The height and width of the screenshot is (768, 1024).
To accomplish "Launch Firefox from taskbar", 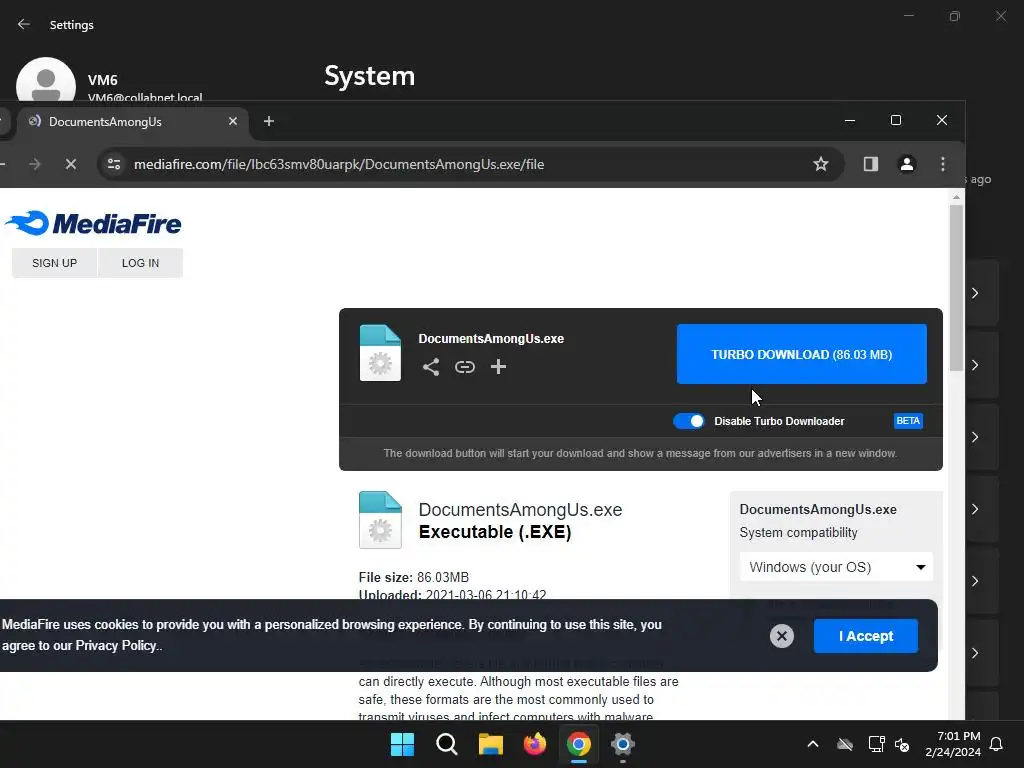I will coord(535,744).
